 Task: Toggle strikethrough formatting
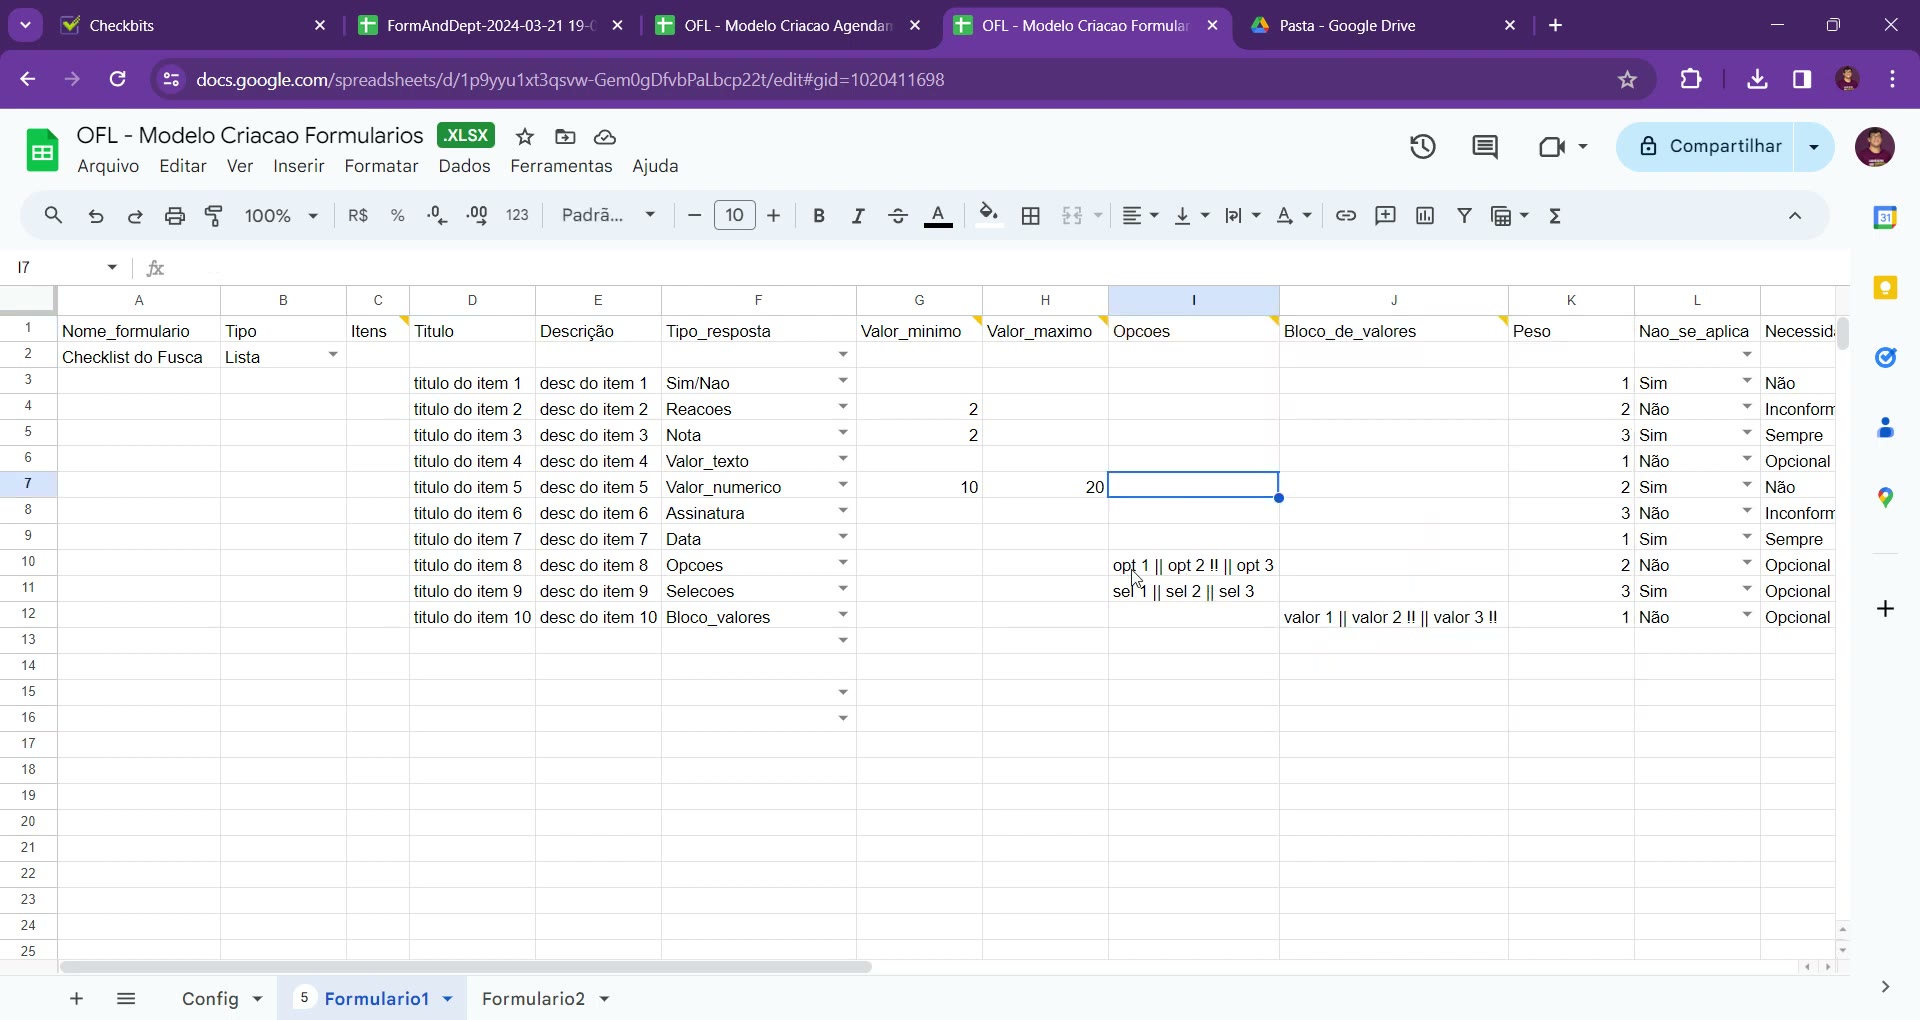[898, 216]
